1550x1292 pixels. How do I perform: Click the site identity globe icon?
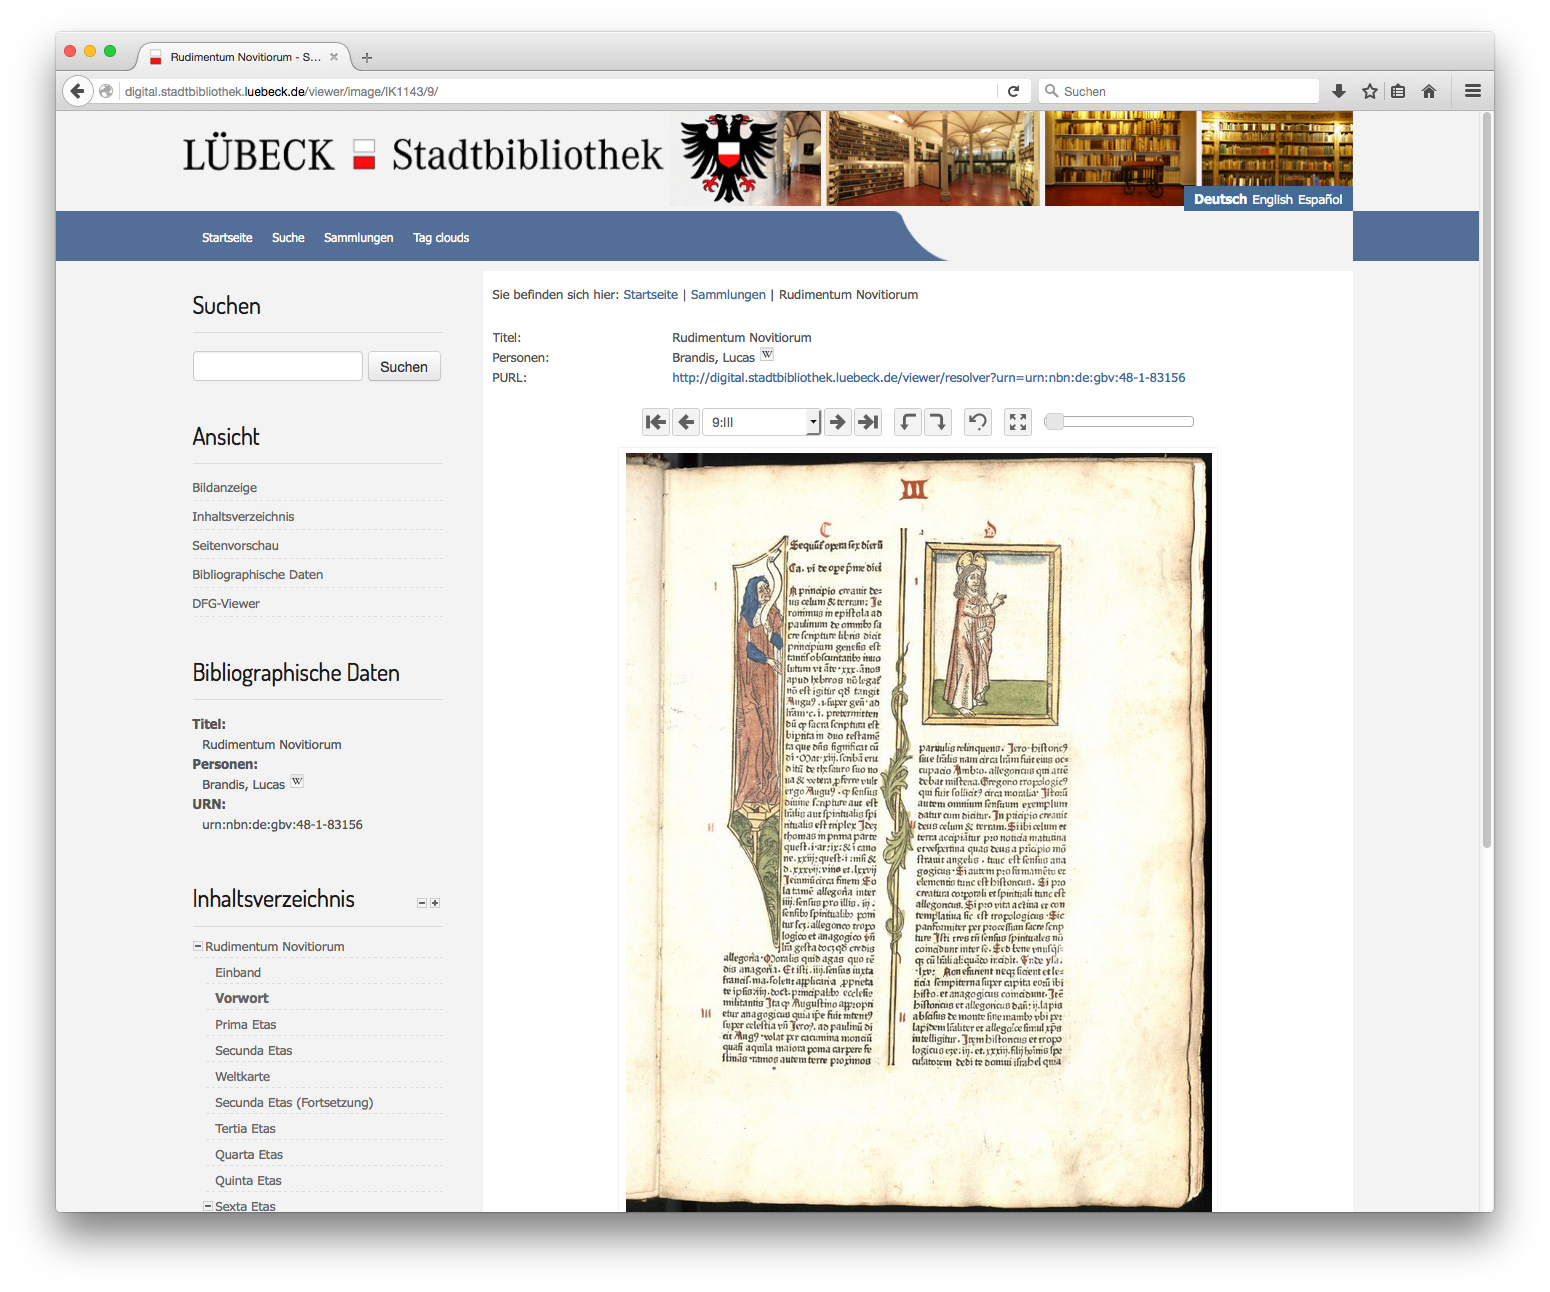pyautogui.click(x=106, y=91)
